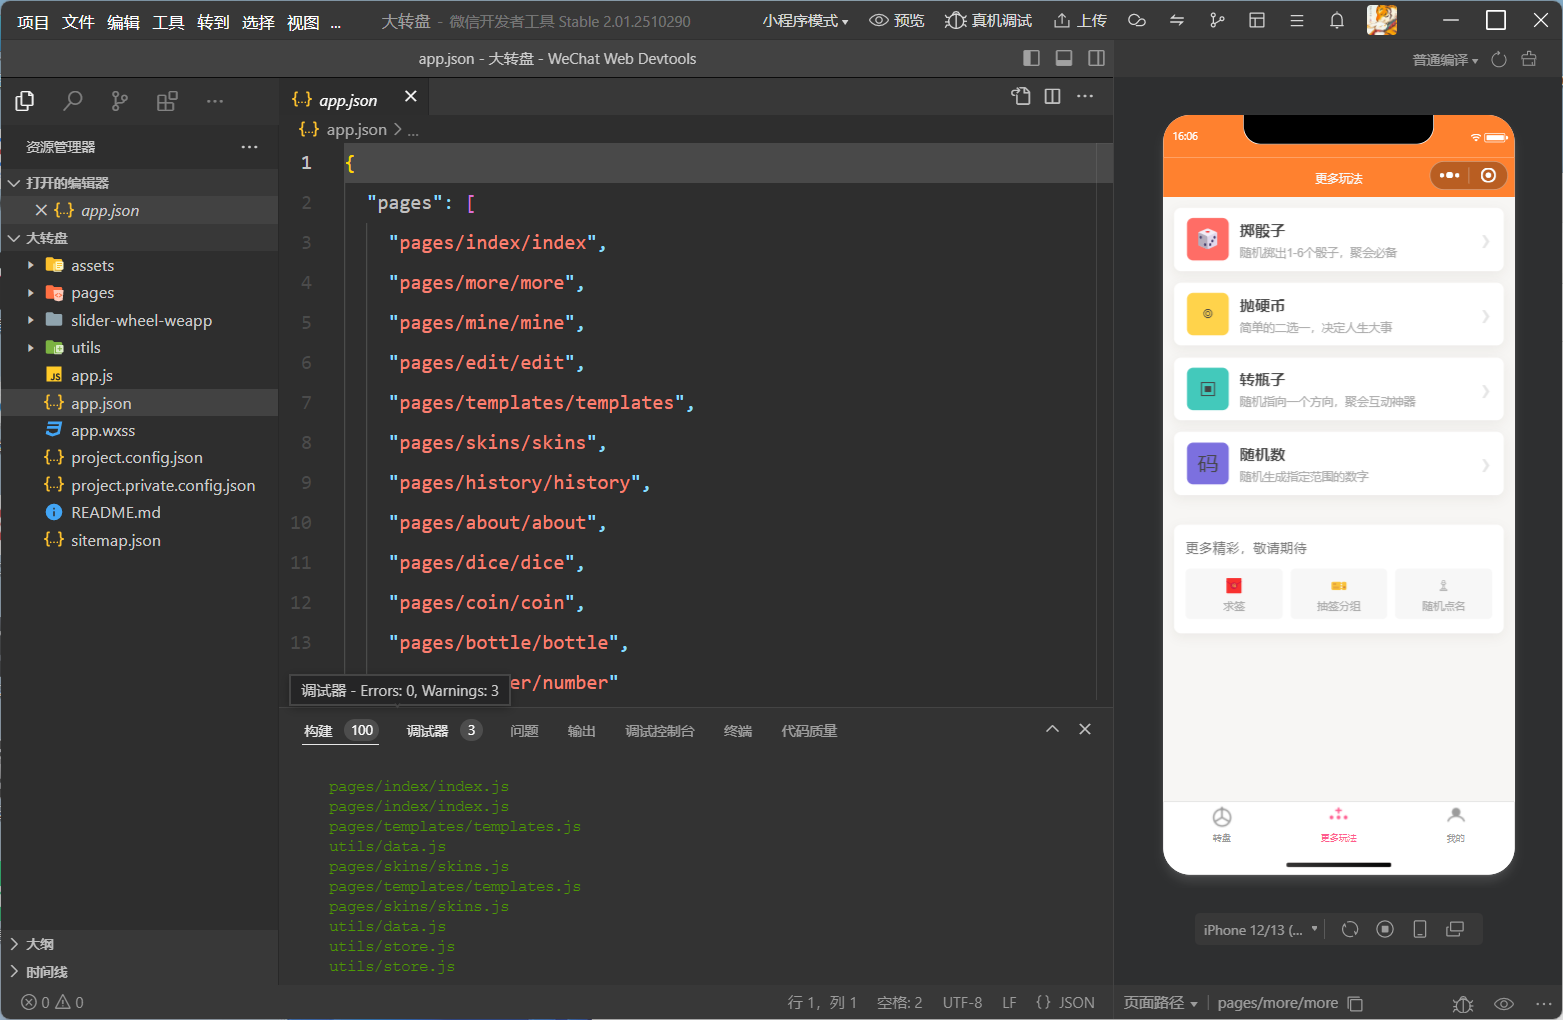Open notifications bell icon
Viewport: 1563px width, 1020px height.
(1337, 21)
